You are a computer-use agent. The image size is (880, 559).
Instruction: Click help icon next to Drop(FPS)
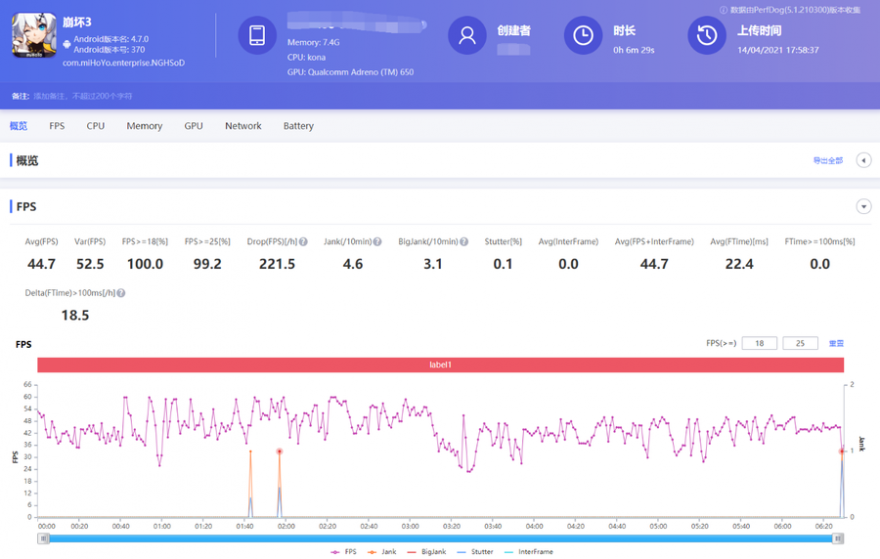(303, 242)
